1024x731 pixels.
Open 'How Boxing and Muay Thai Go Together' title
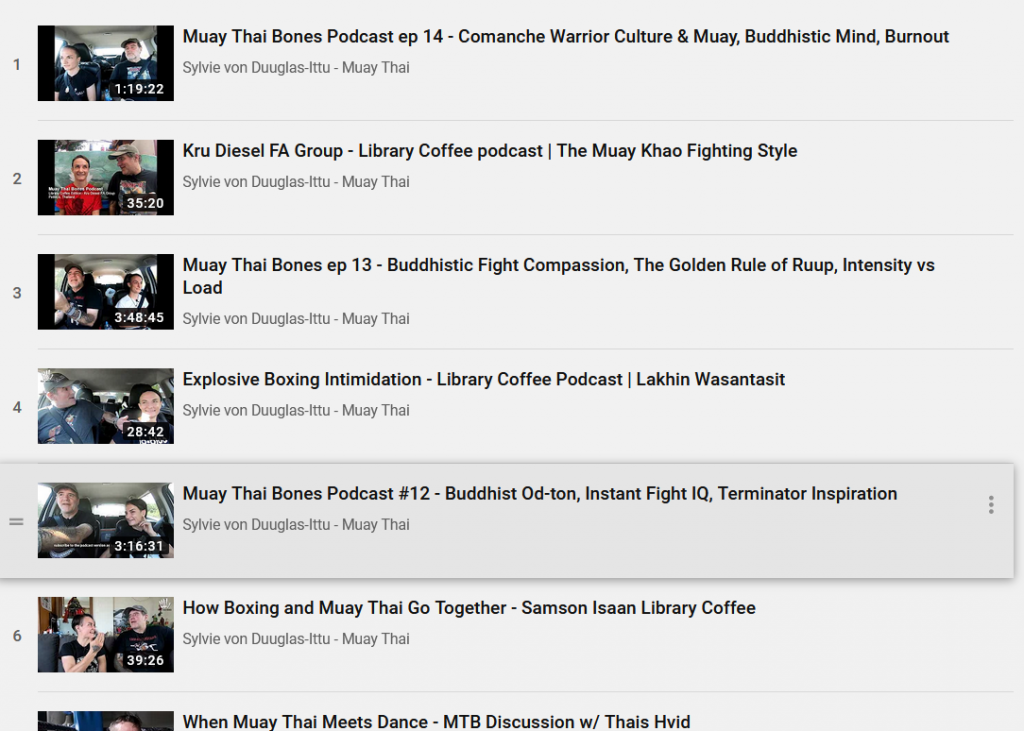(469, 608)
